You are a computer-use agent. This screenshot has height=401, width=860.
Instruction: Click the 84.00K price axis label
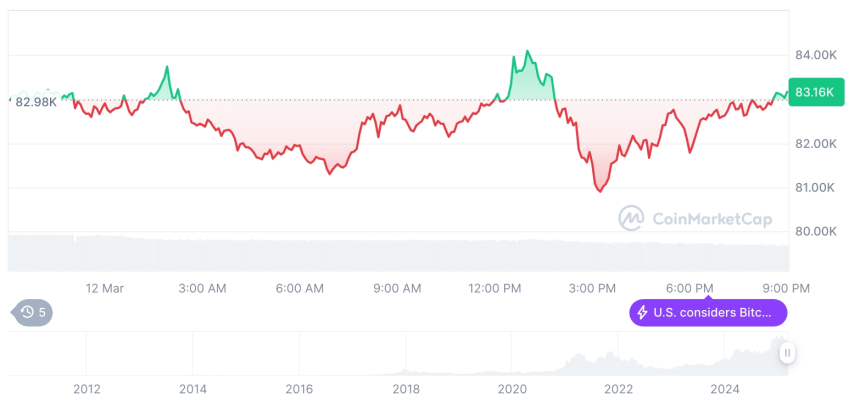pyautogui.click(x=815, y=54)
